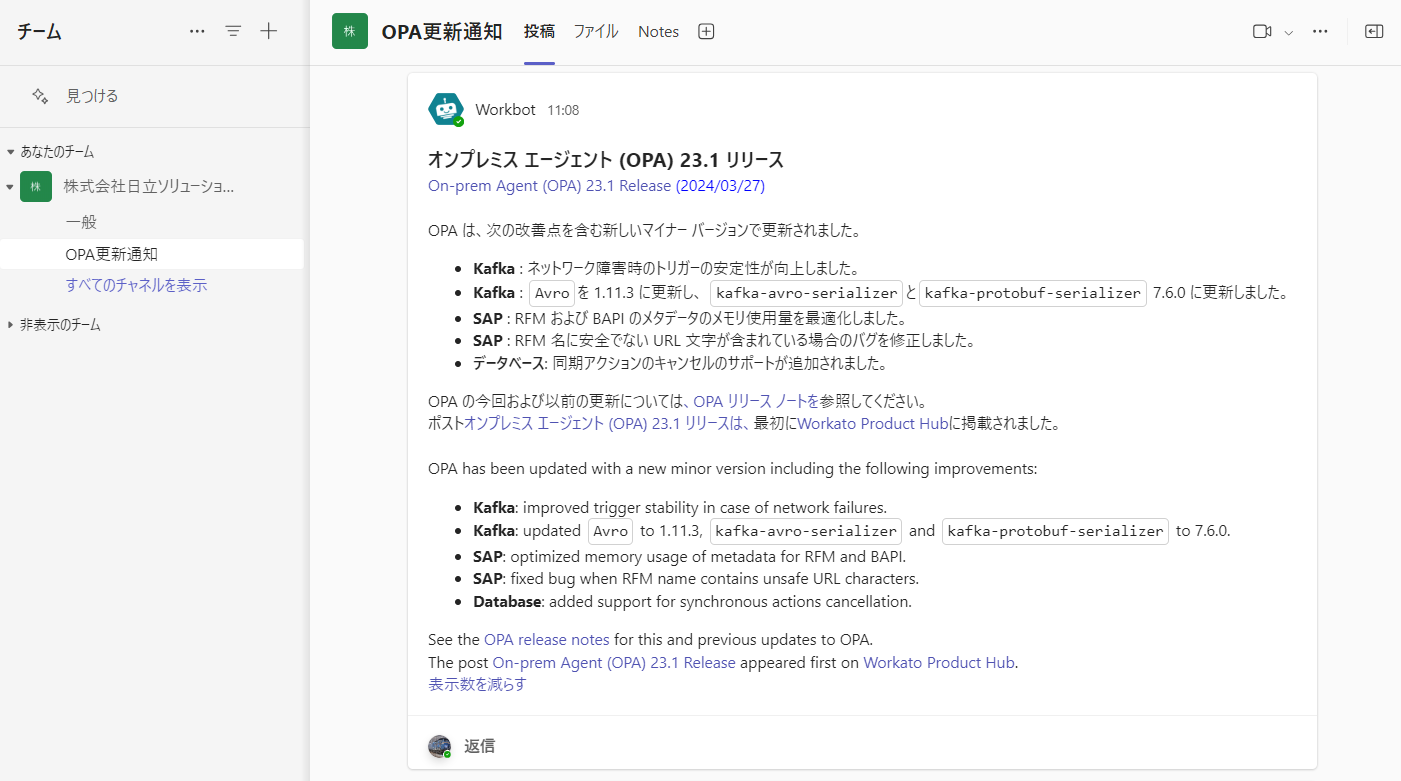Viewport: 1401px width, 781px height.
Task: Click kafka-avro-serializer code tag in English list
Action: 806,531
